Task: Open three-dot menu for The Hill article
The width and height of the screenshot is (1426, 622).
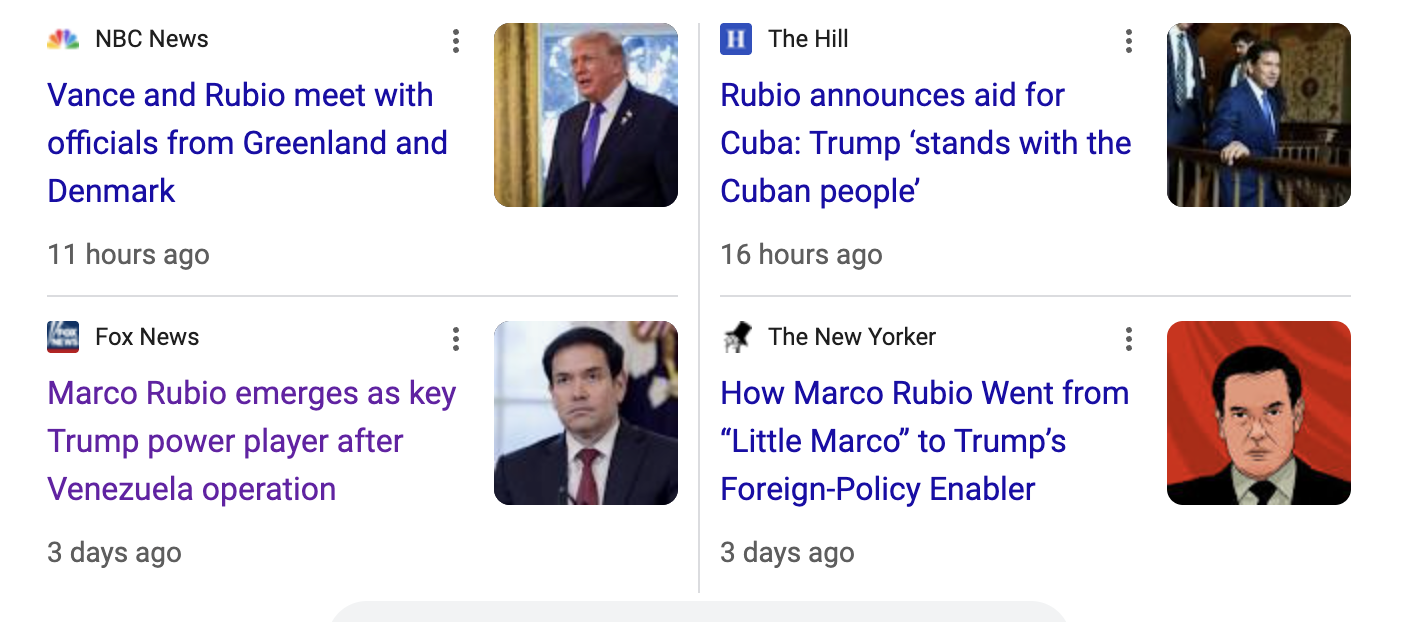Action: pyautogui.click(x=1129, y=41)
